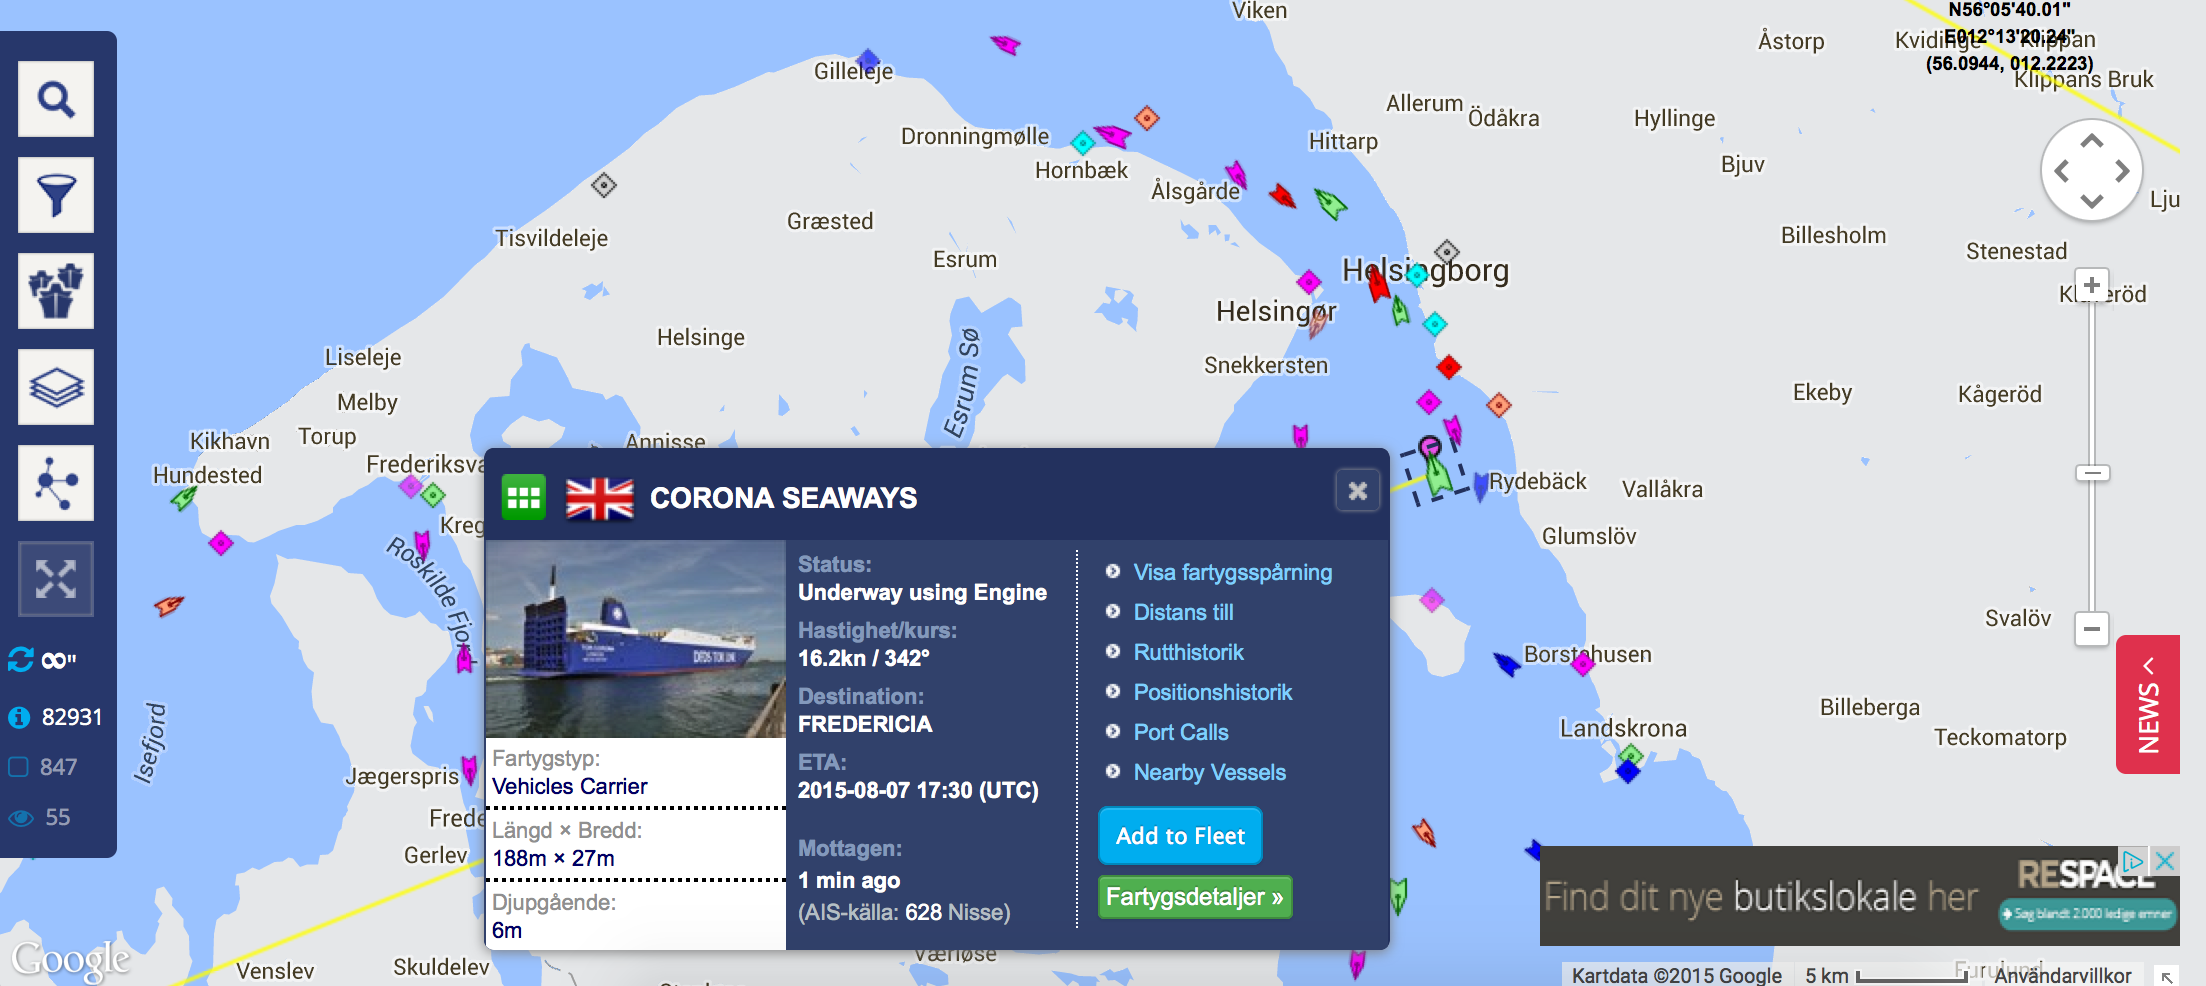Select Nearby Vessels menu entry
Screen dimensions: 2206x986
1209,772
